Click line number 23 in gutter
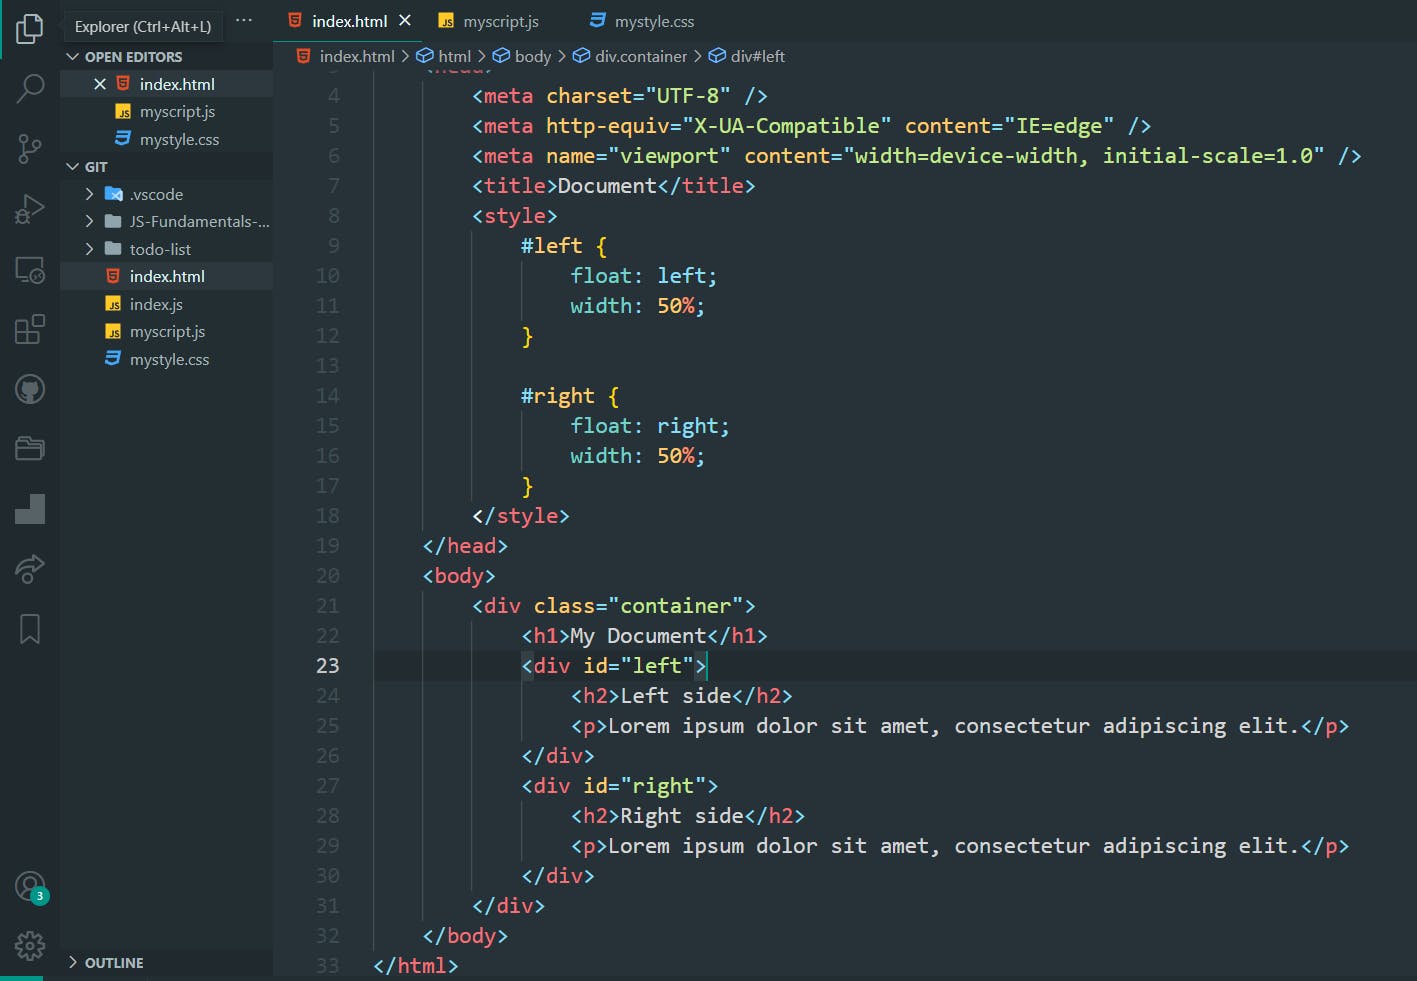The height and width of the screenshot is (981, 1417). click(x=328, y=666)
